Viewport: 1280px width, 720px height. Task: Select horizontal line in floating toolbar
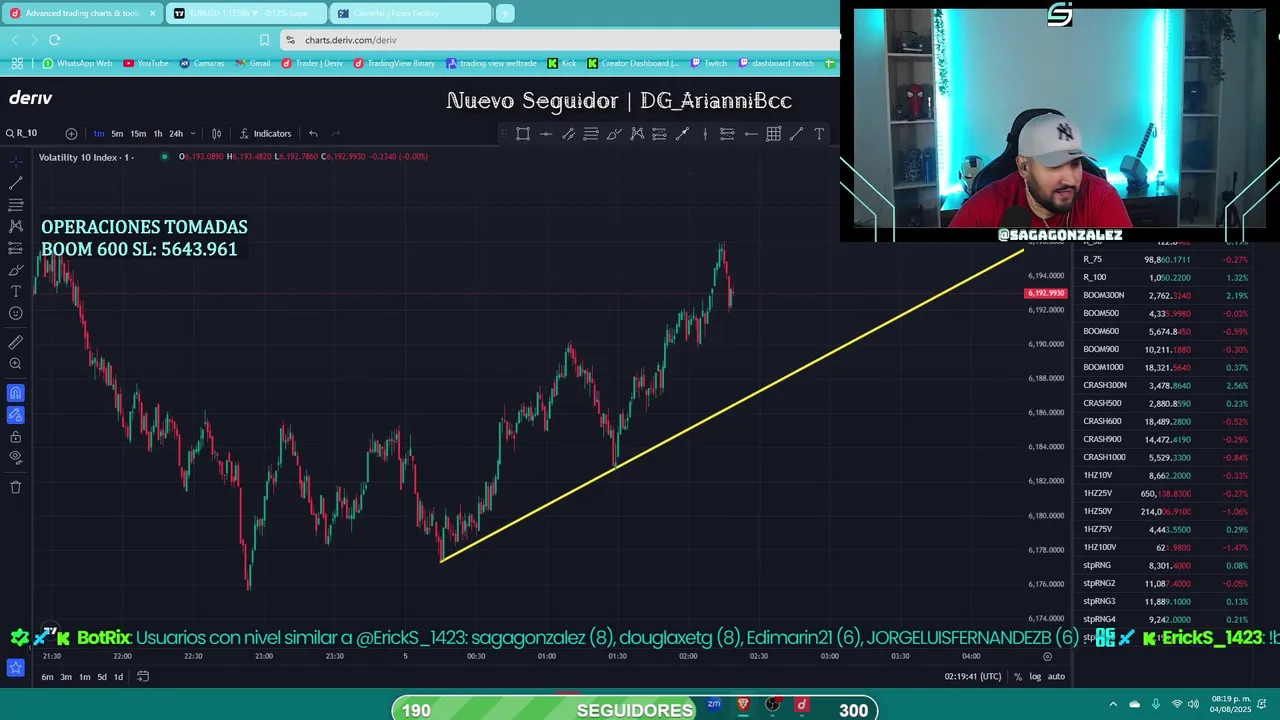pos(546,134)
